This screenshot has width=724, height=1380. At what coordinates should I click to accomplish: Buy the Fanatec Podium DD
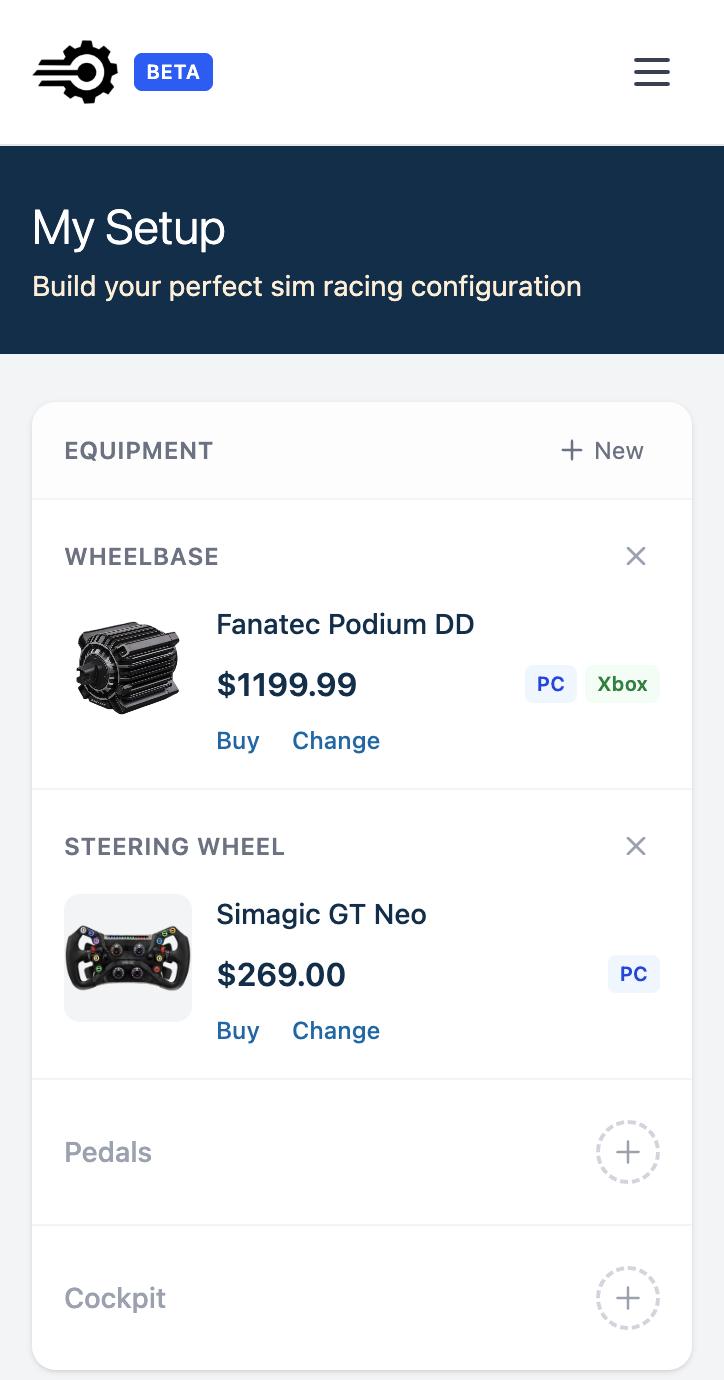(x=238, y=741)
